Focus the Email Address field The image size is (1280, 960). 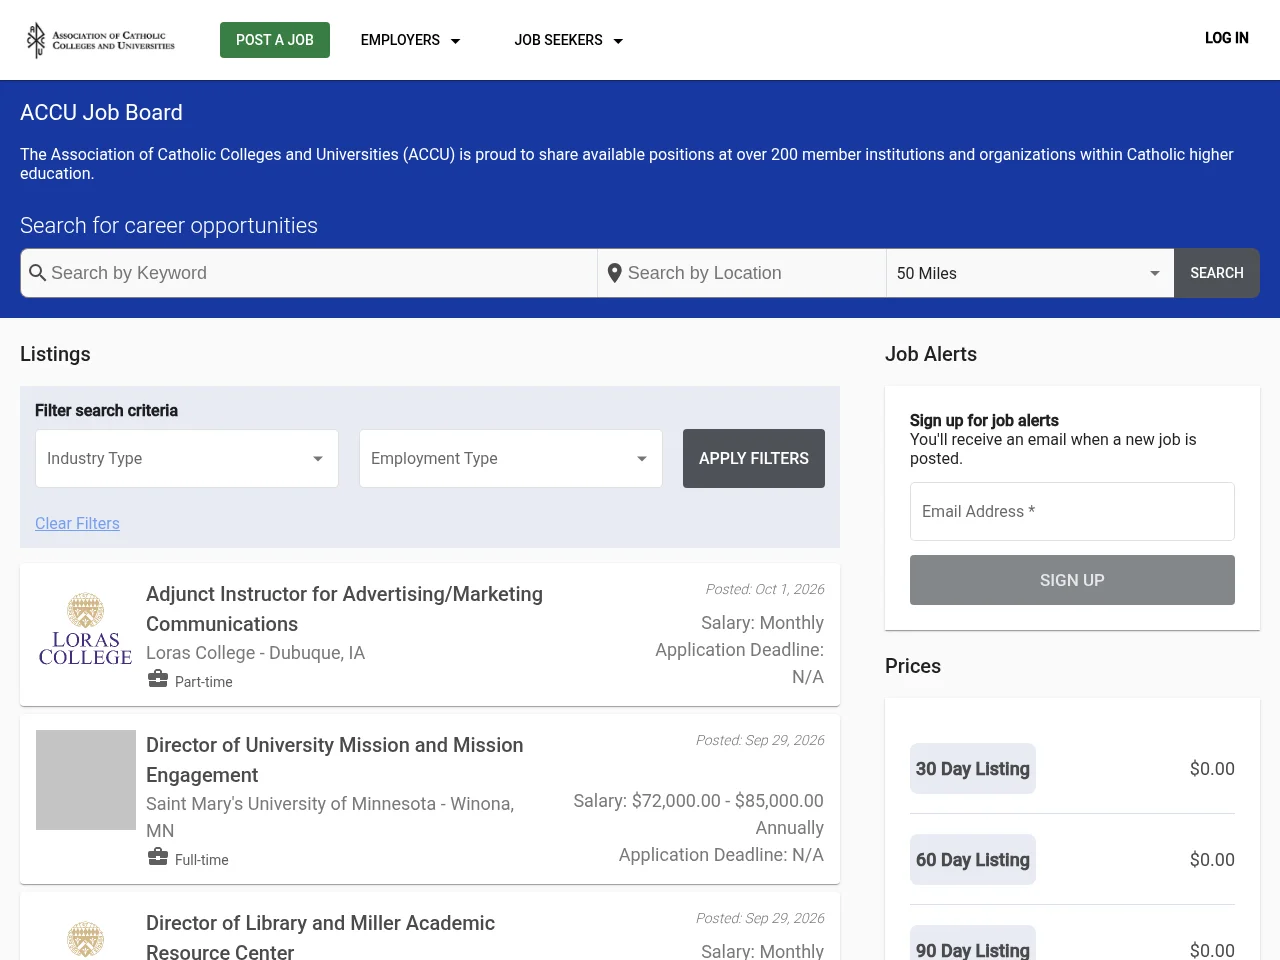(1072, 511)
